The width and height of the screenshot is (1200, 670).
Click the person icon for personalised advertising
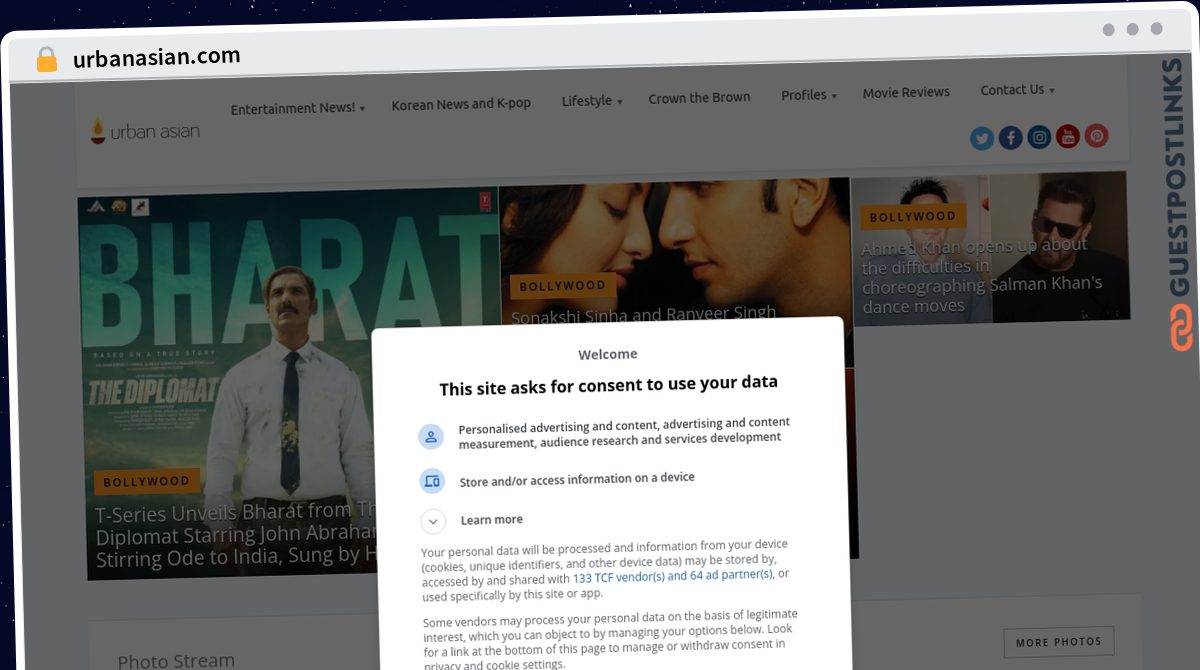point(431,437)
